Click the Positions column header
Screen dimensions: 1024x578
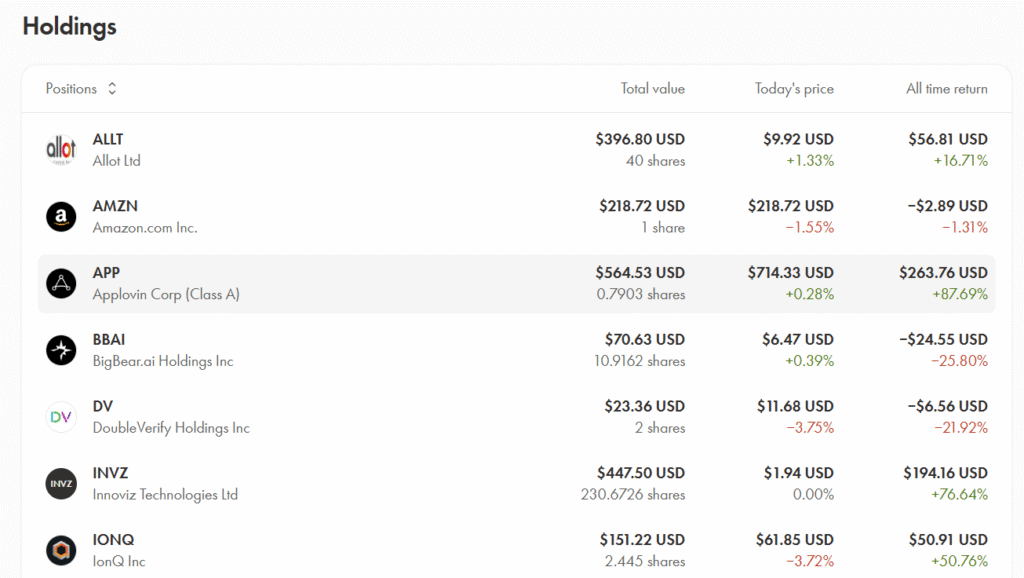pos(71,89)
